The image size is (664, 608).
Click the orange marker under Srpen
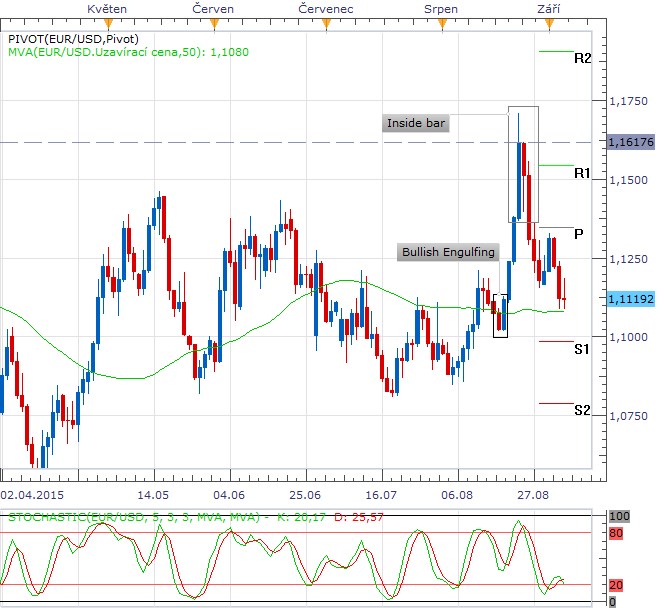[x=441, y=21]
